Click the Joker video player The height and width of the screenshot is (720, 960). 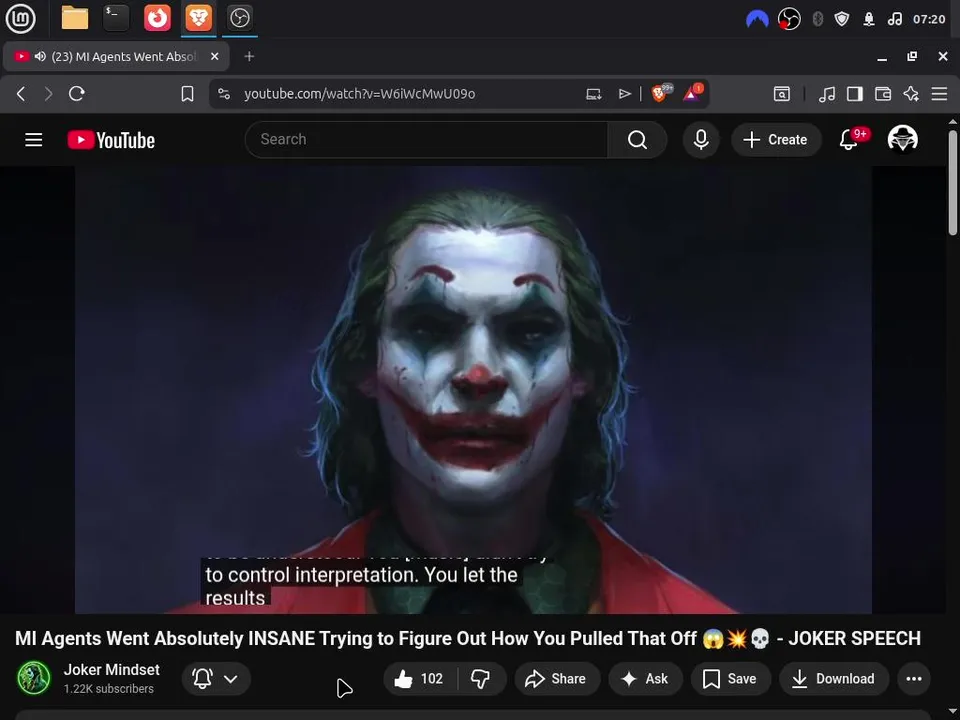(473, 389)
